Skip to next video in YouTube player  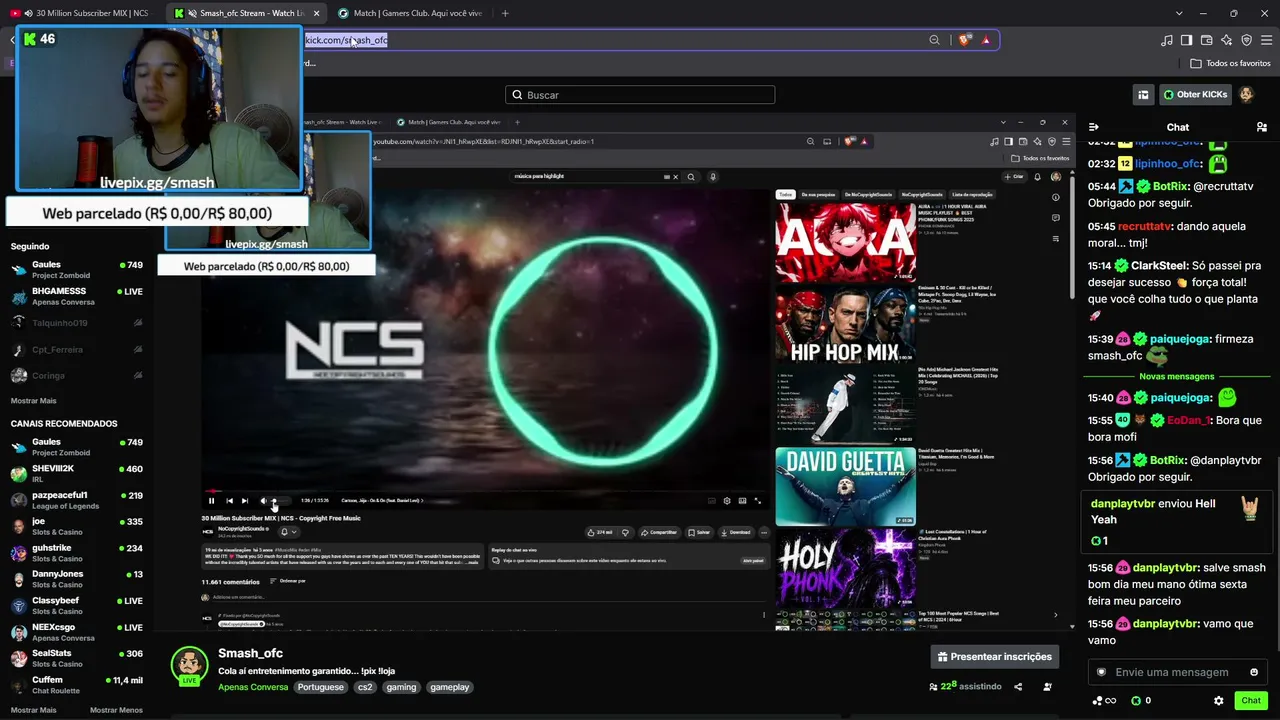point(245,501)
